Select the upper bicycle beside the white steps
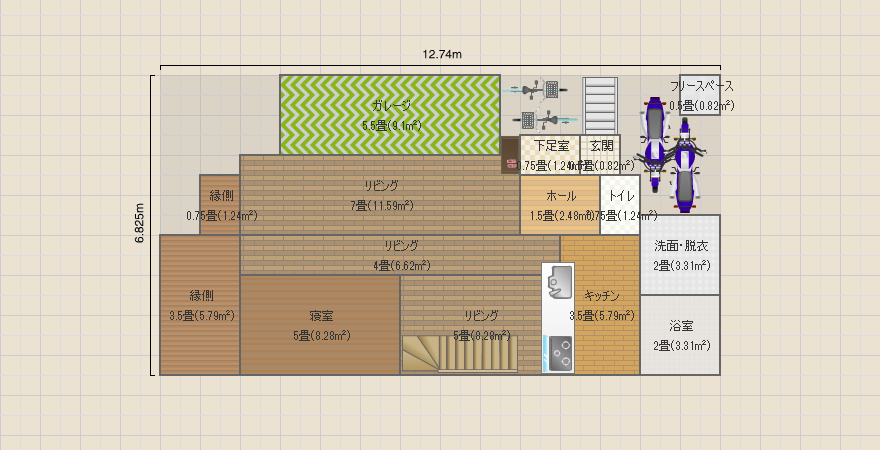Image resolution: width=880 pixels, height=450 pixels. pyautogui.click(x=534, y=89)
